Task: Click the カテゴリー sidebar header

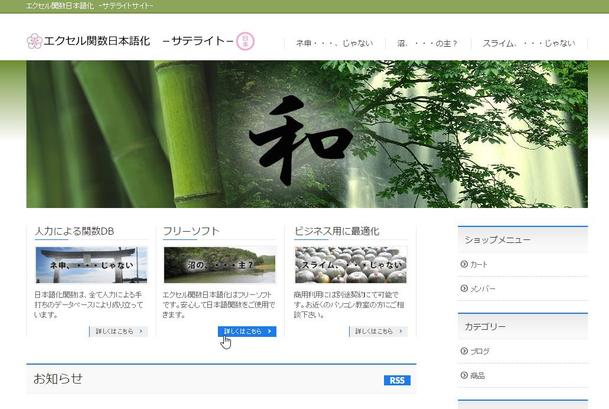Action: (523, 326)
